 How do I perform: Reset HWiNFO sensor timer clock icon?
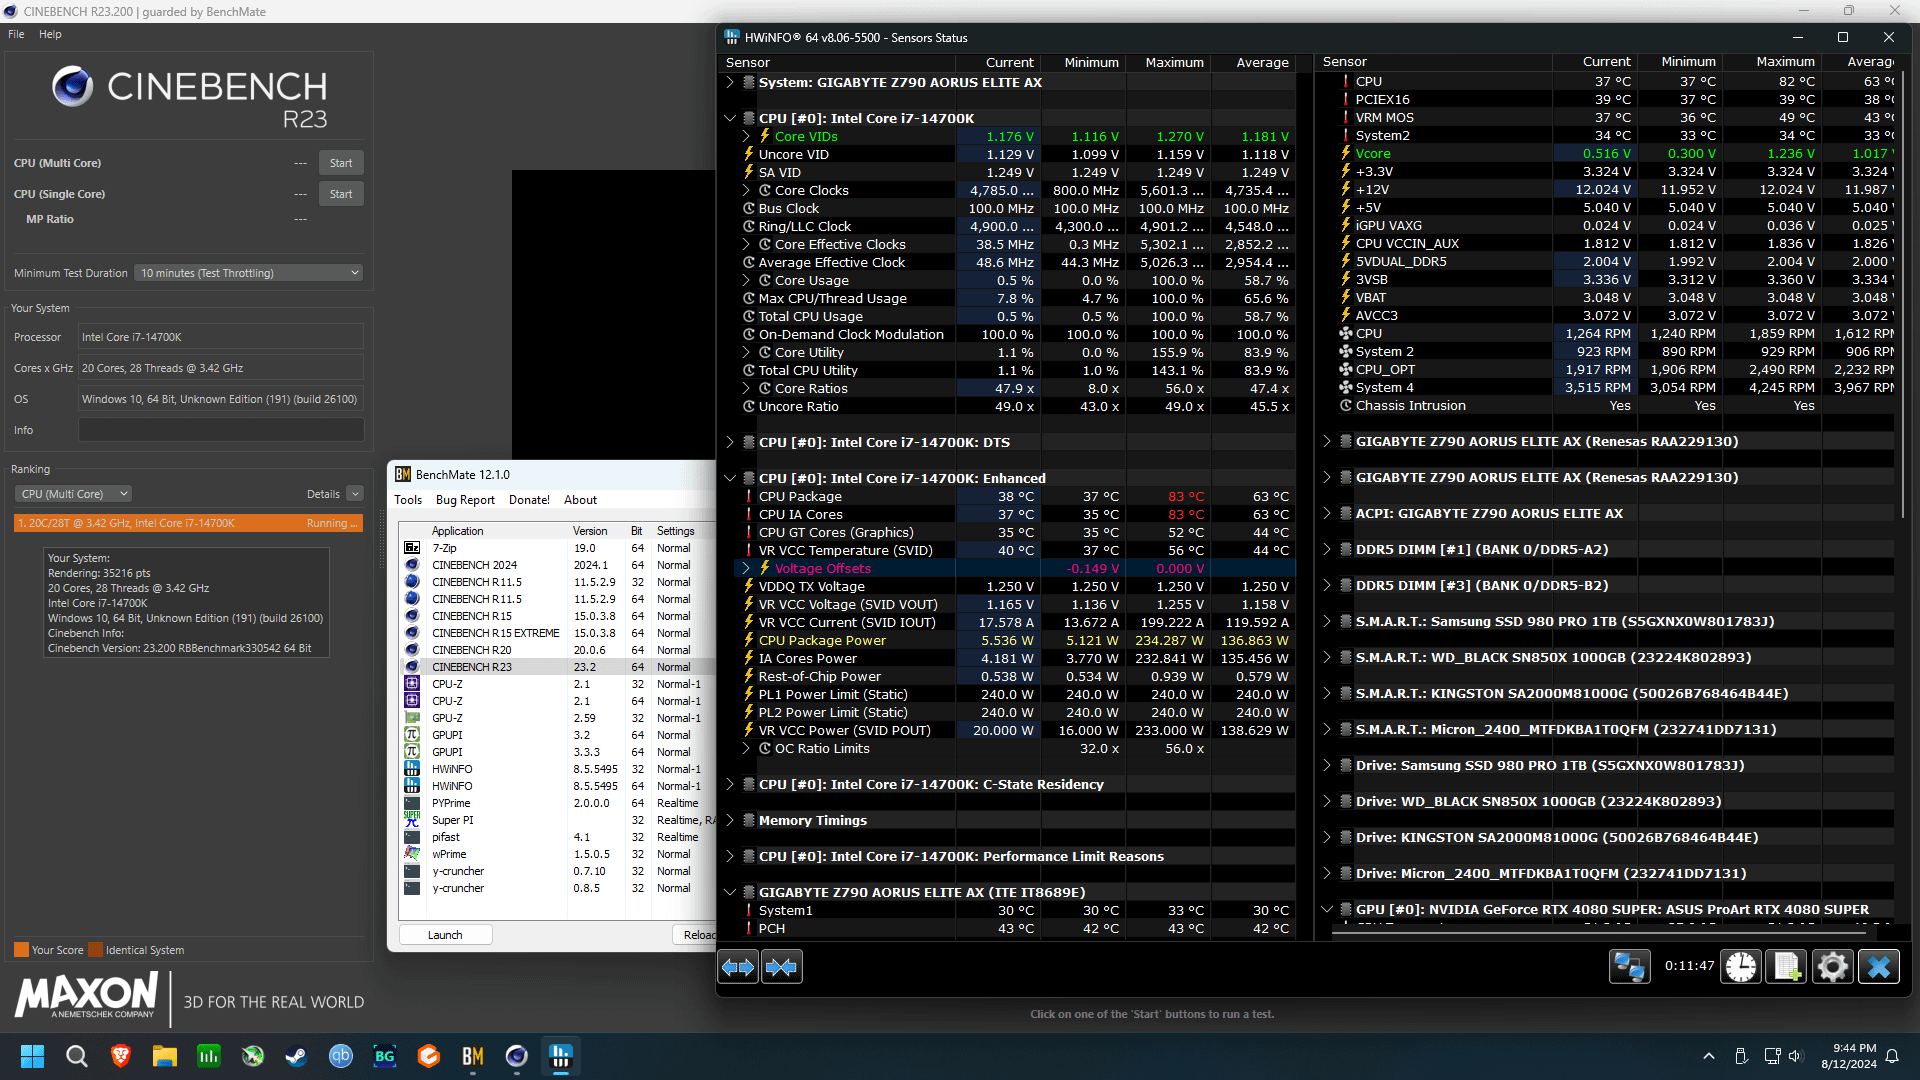(x=1741, y=967)
